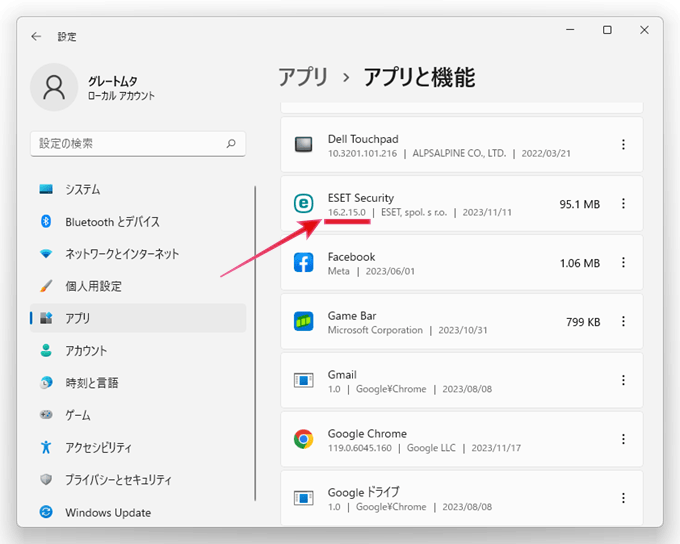Click the アクセシビリティ figure icon
Image resolution: width=680 pixels, height=544 pixels.
coord(46,447)
